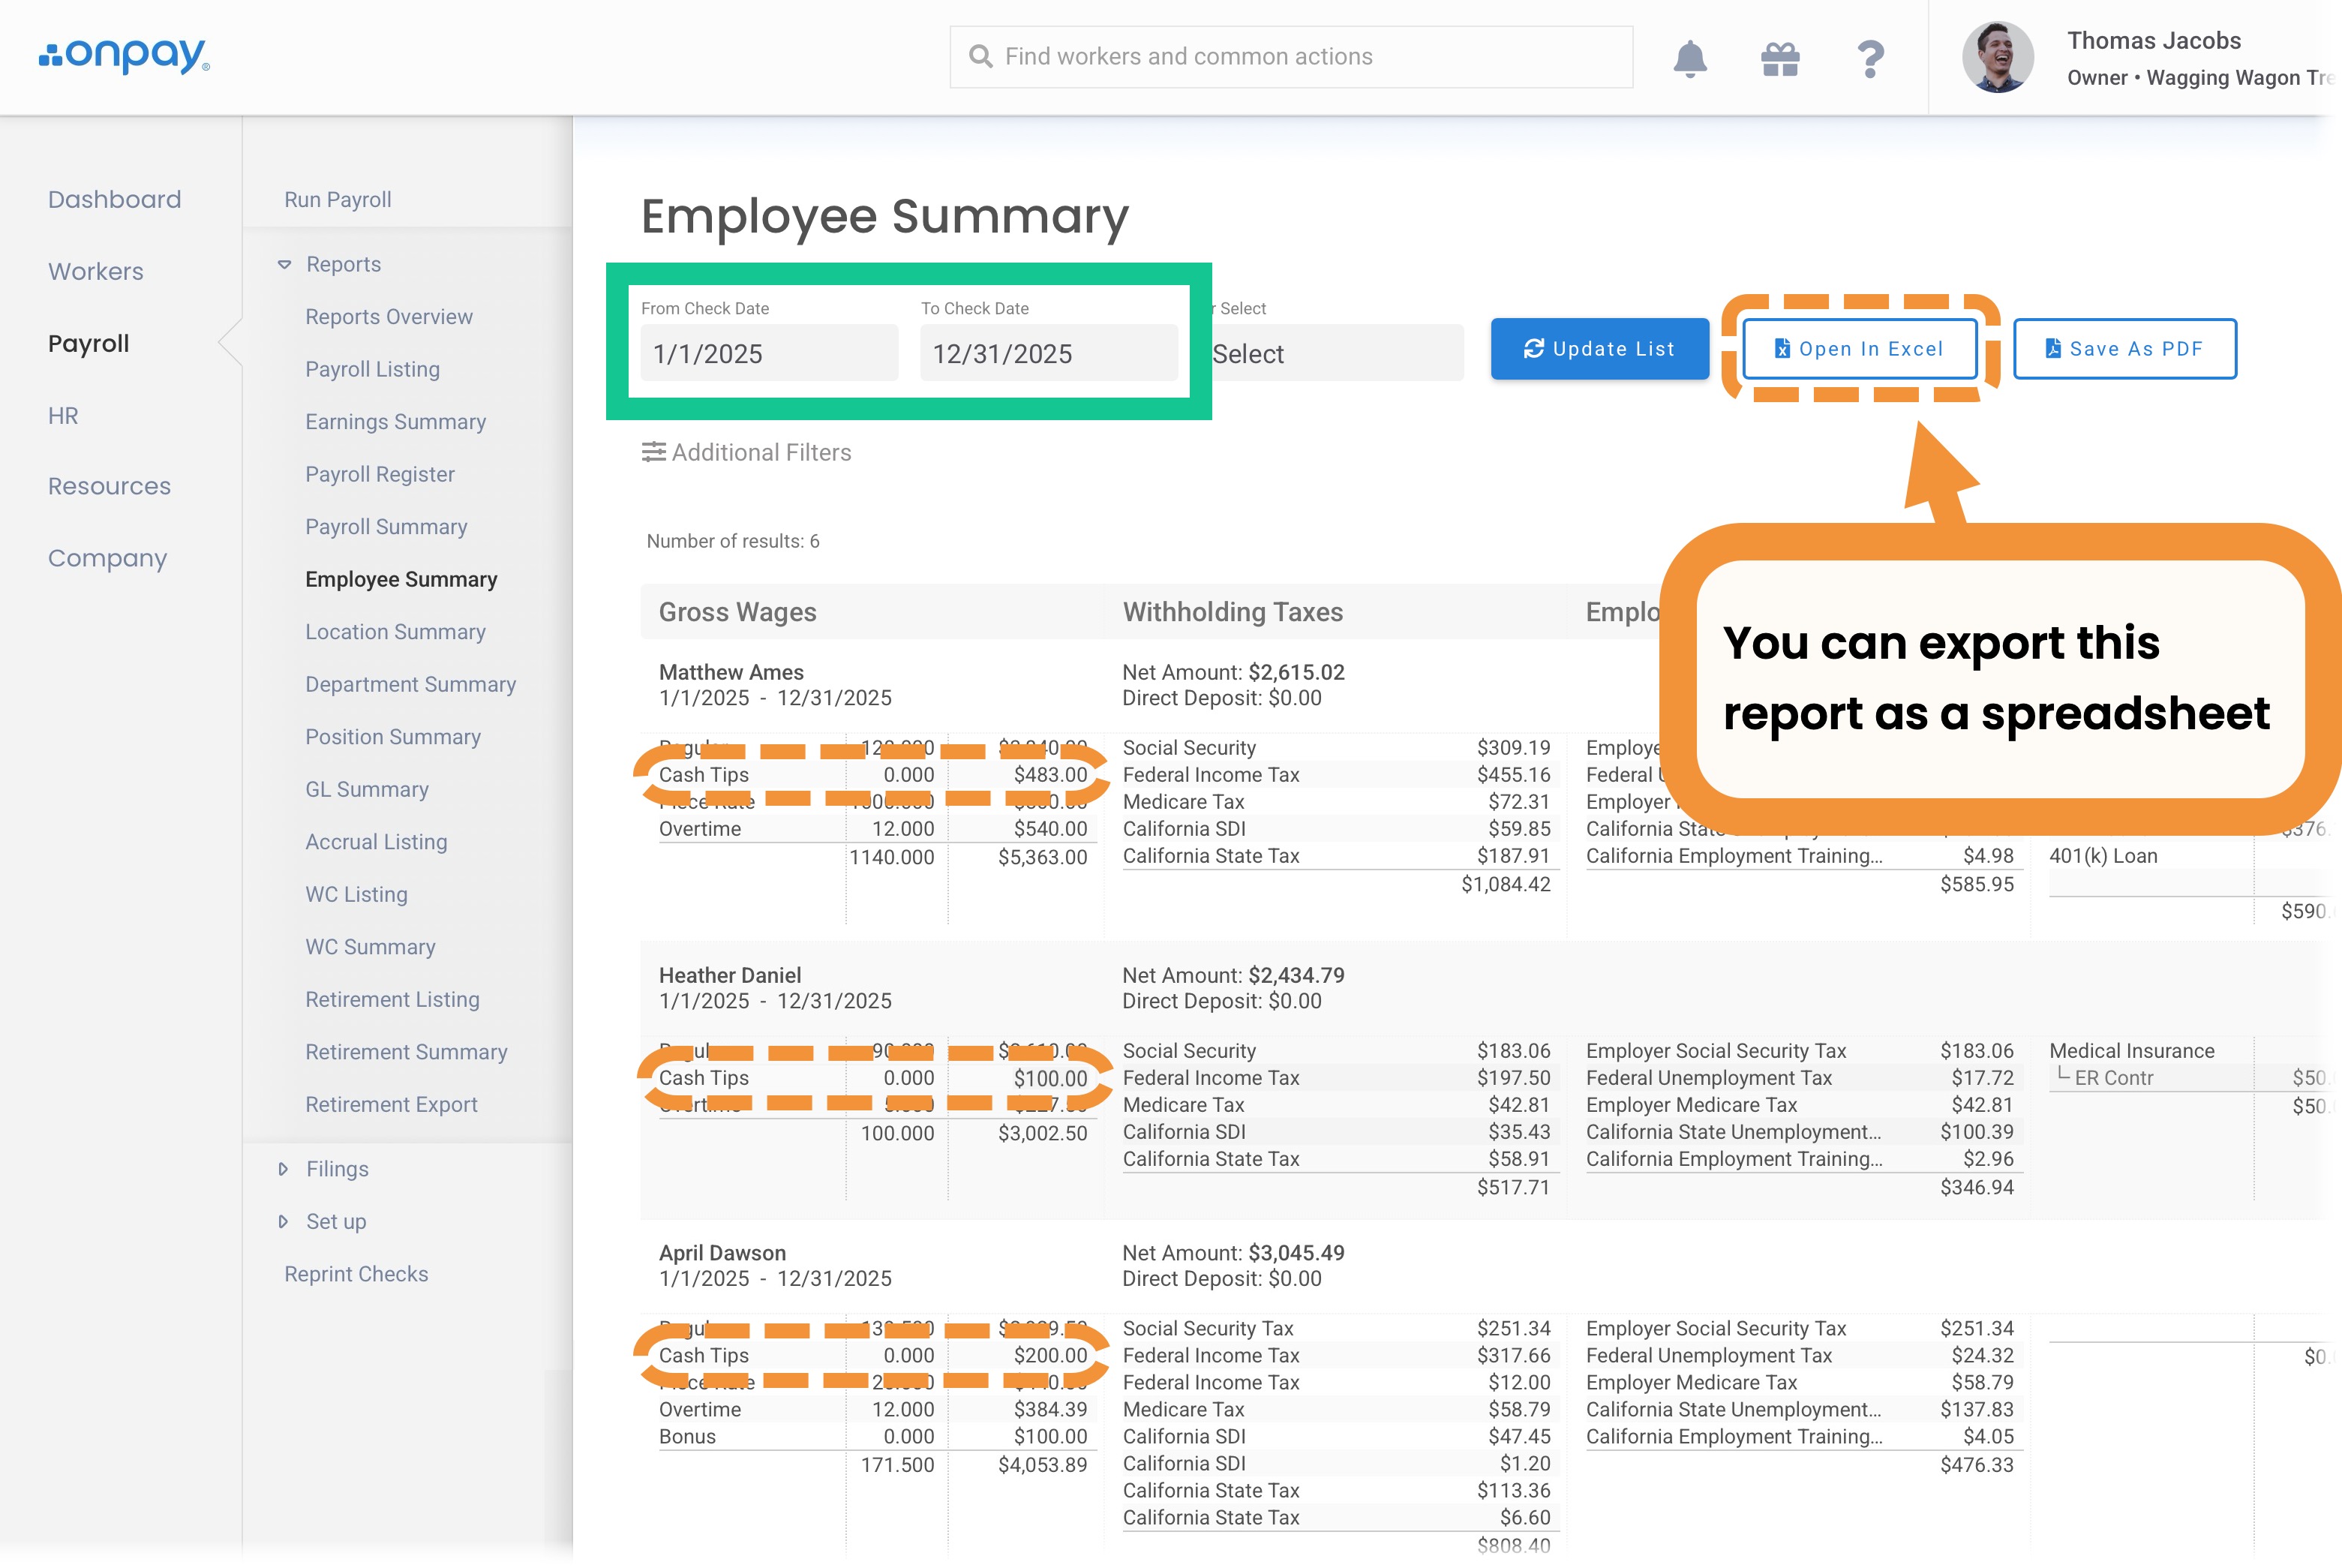This screenshot has height=1568, width=2342.
Task: Open the Workers menu item
Action: click(x=96, y=271)
